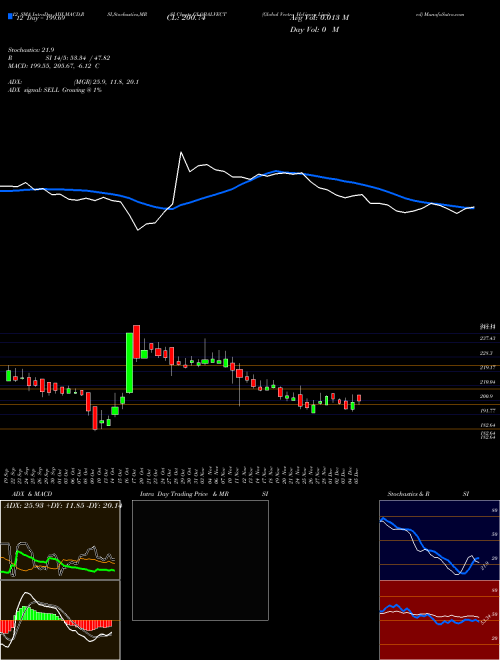
Task: Click the 200.9 price axis label
Action: pyautogui.click(x=487, y=397)
